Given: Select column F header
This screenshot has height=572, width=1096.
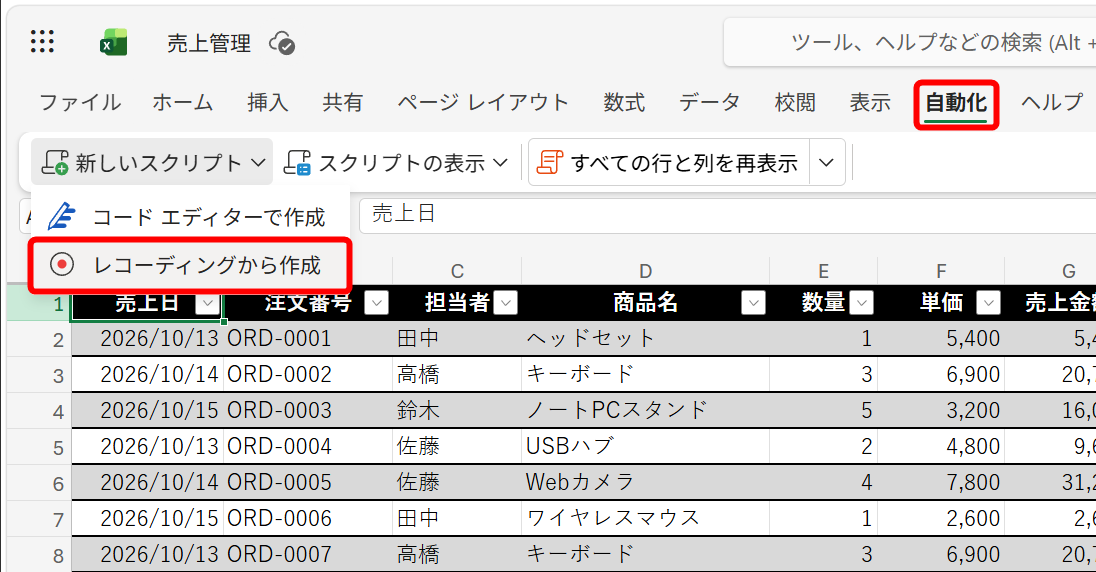Looking at the screenshot, I should (x=941, y=271).
